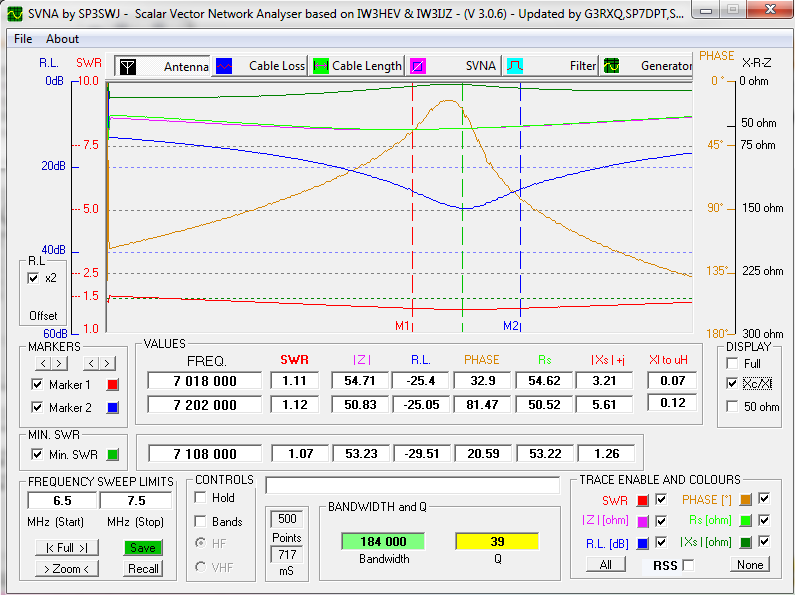795x595 pixels.
Task: Enable the 50 ohm display checkbox
Action: click(x=733, y=407)
